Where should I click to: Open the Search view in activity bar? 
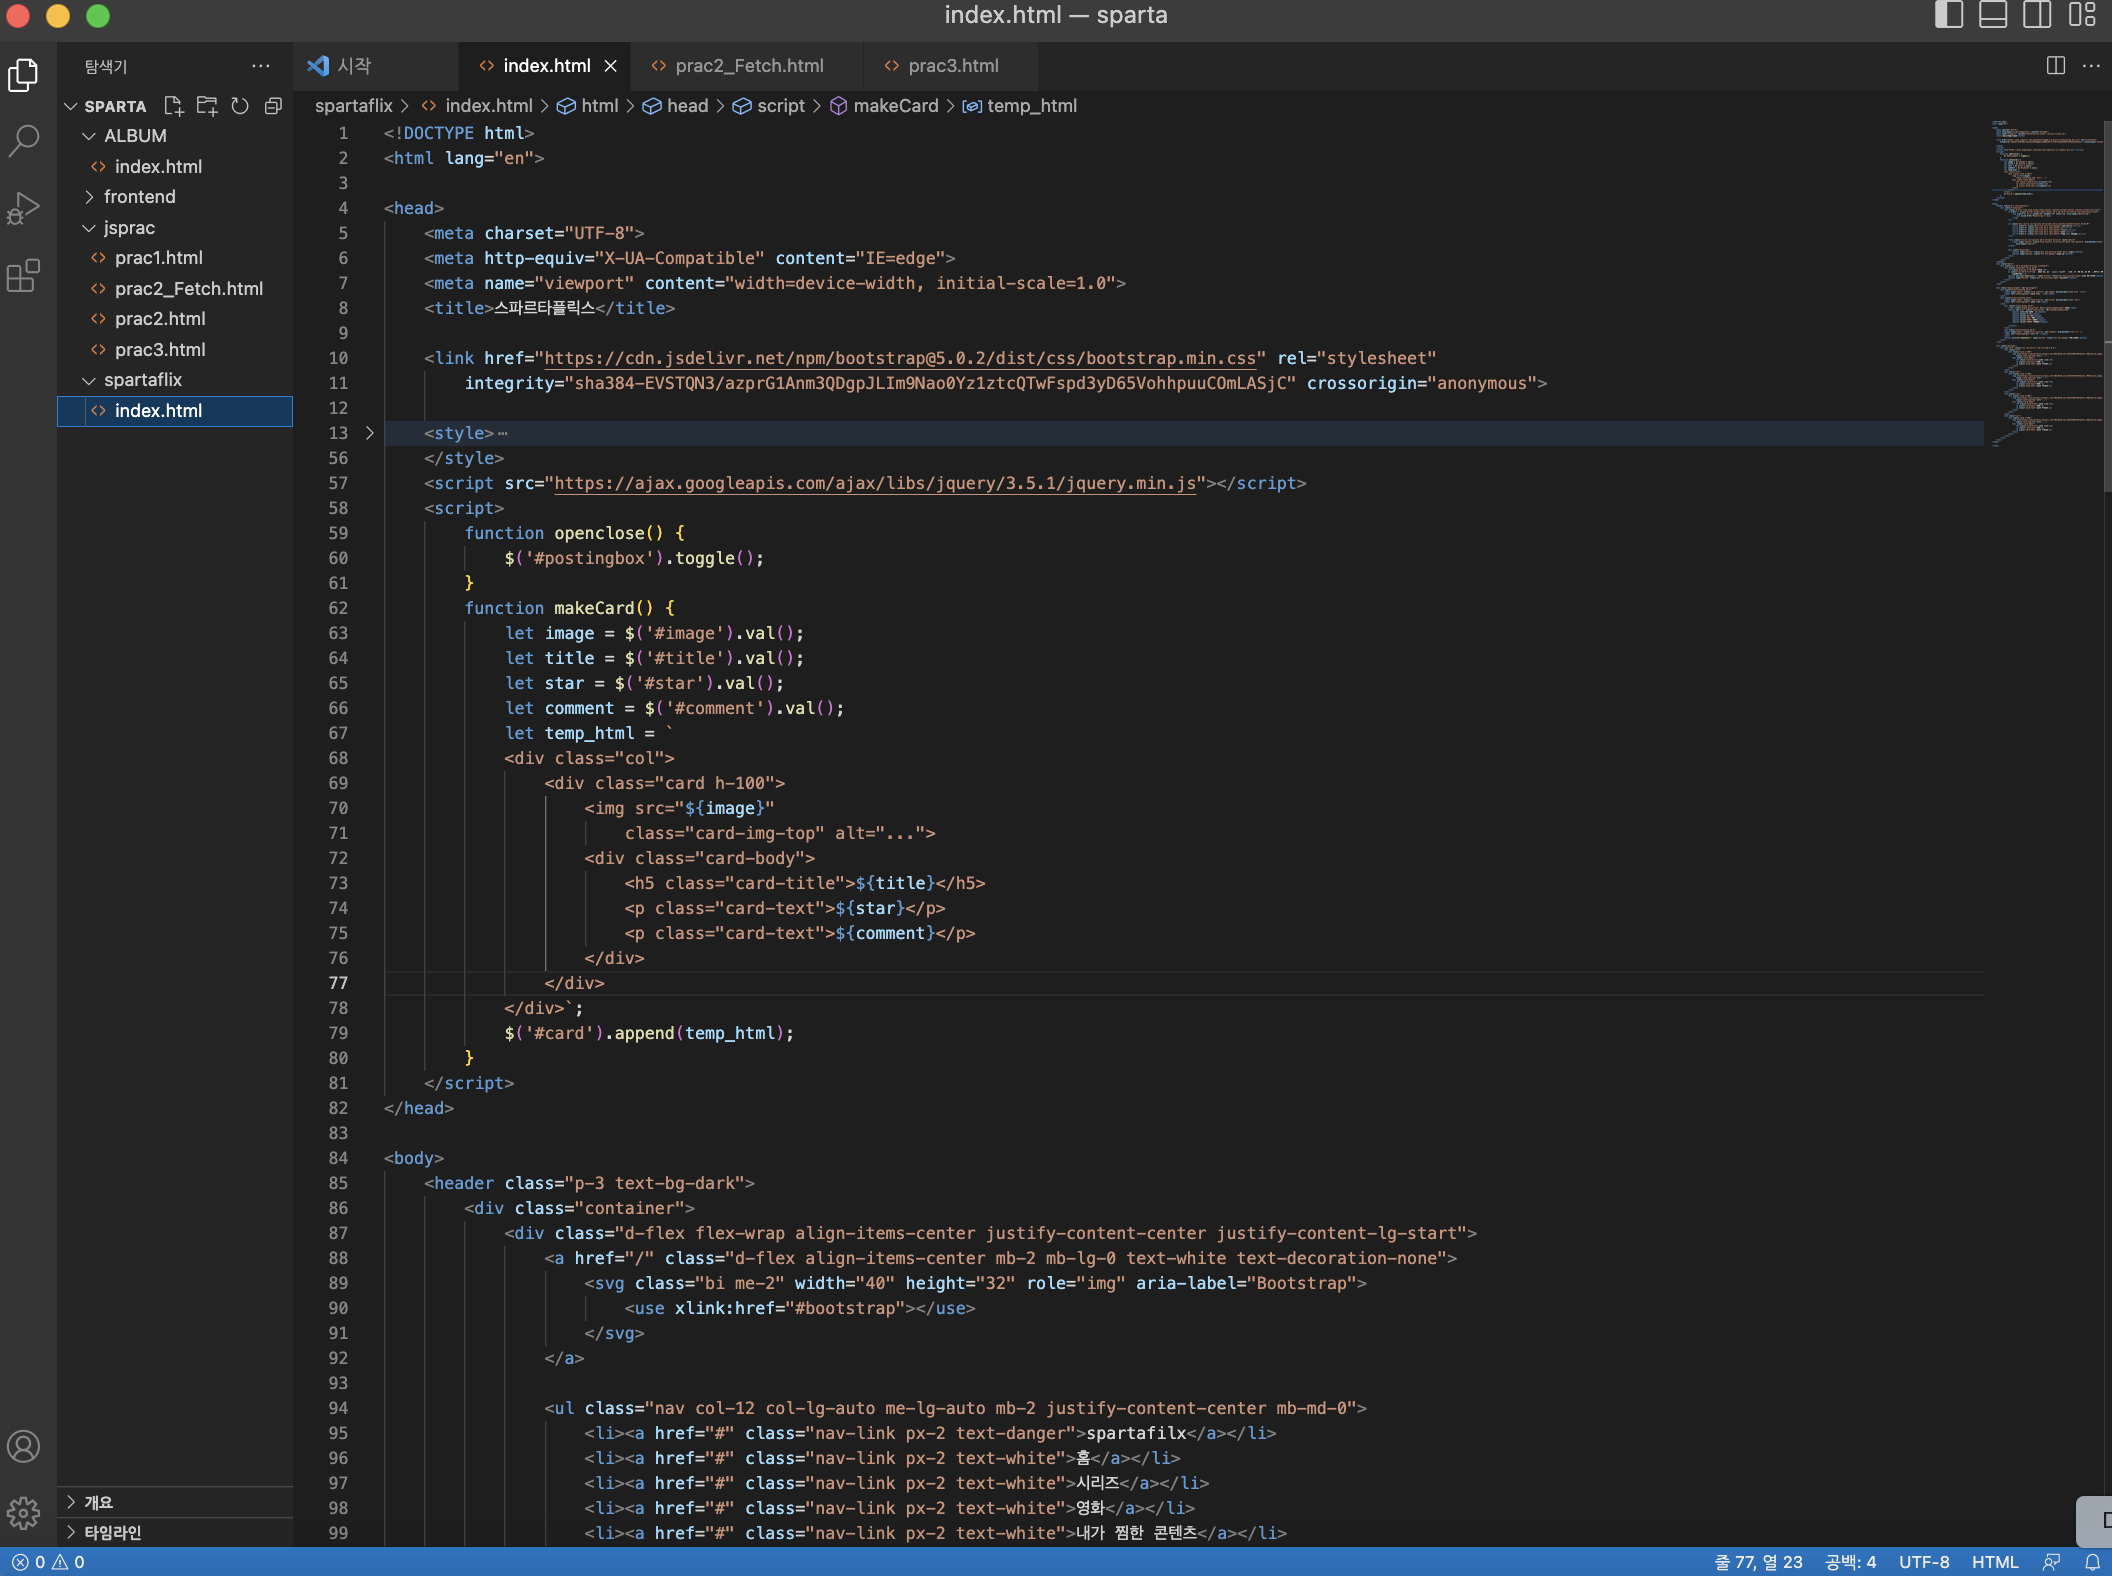(24, 140)
